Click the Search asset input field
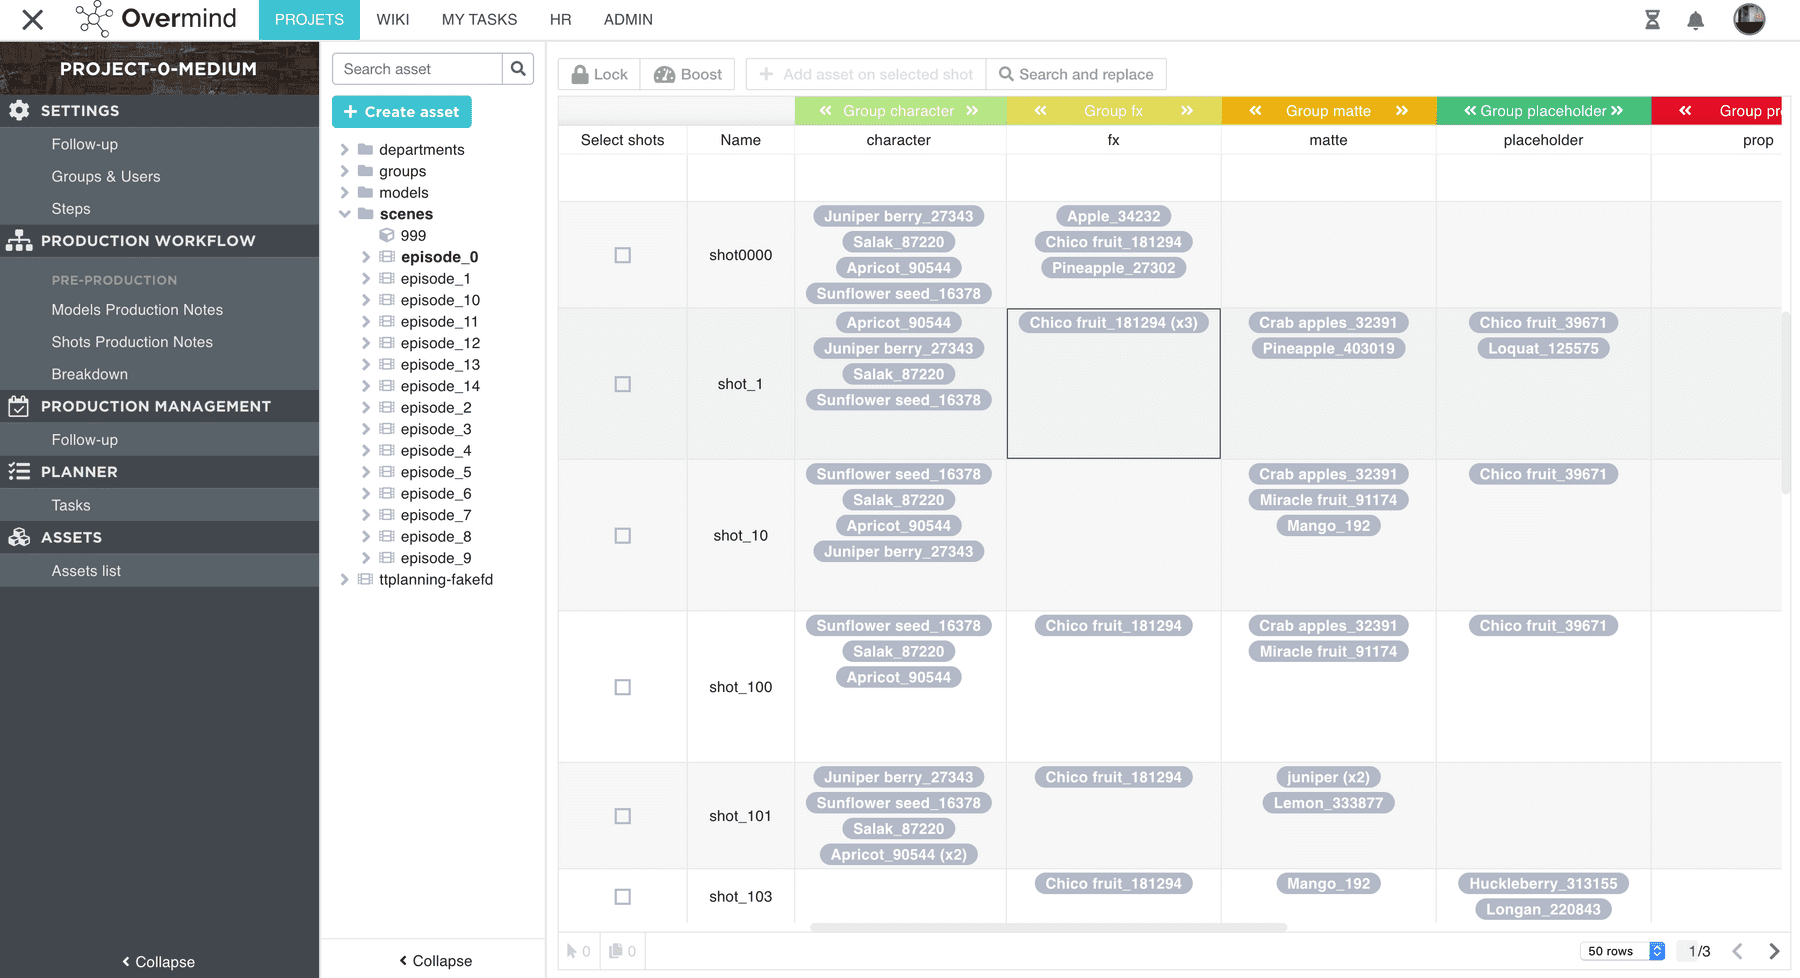 (417, 69)
